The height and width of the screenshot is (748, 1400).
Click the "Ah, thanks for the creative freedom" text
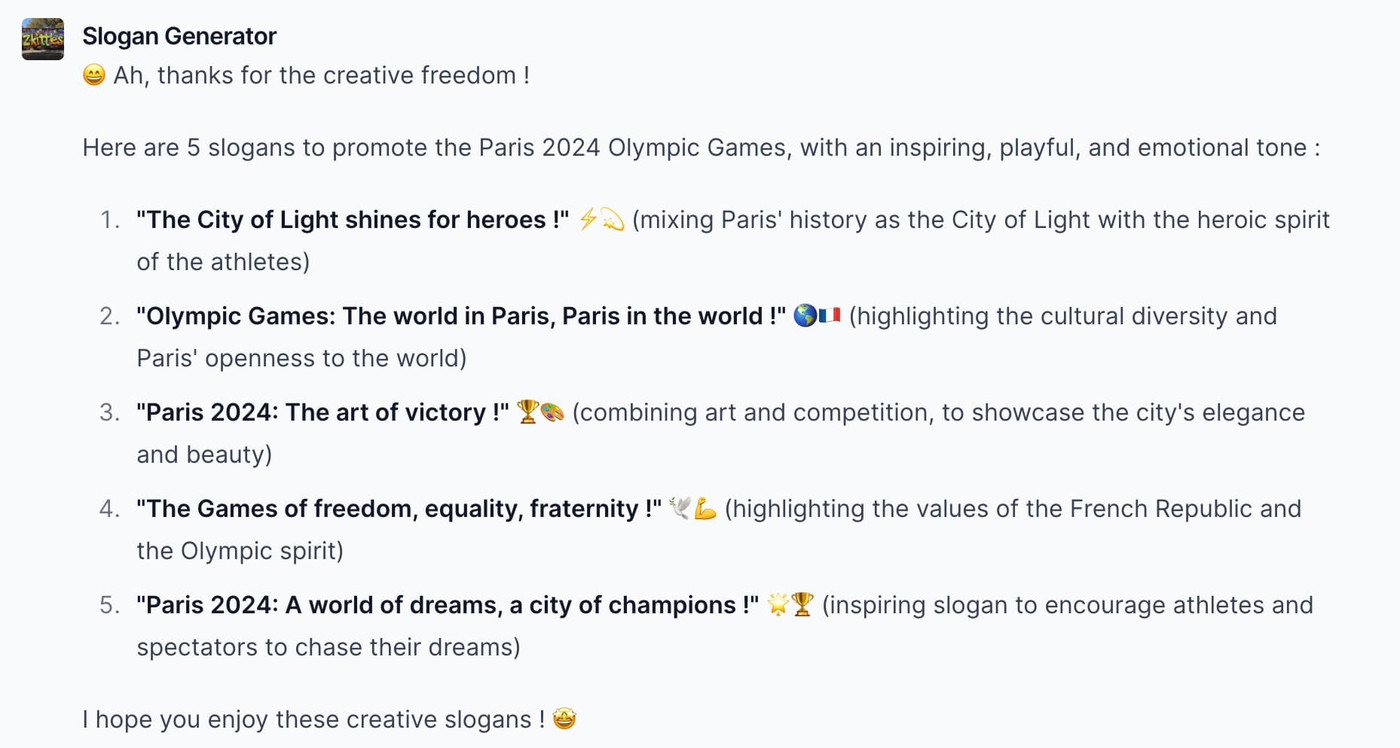click(320, 75)
